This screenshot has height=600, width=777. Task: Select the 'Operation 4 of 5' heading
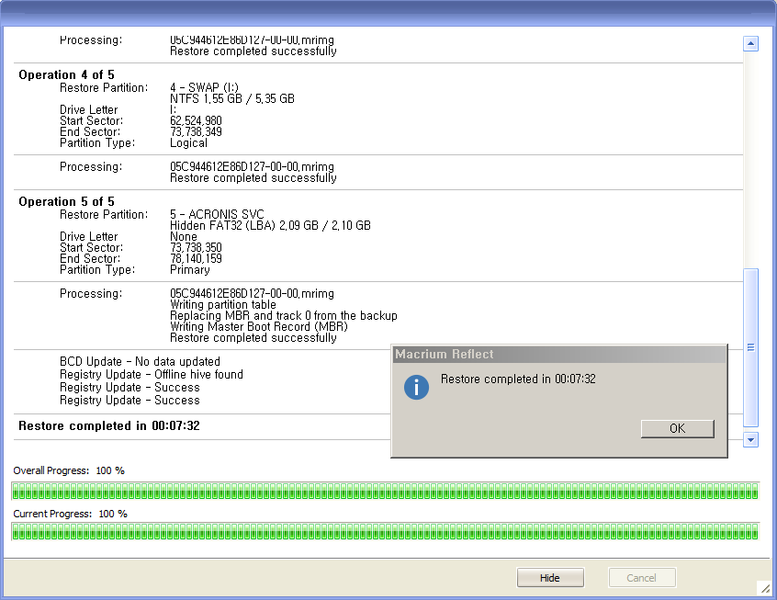[x=66, y=75]
